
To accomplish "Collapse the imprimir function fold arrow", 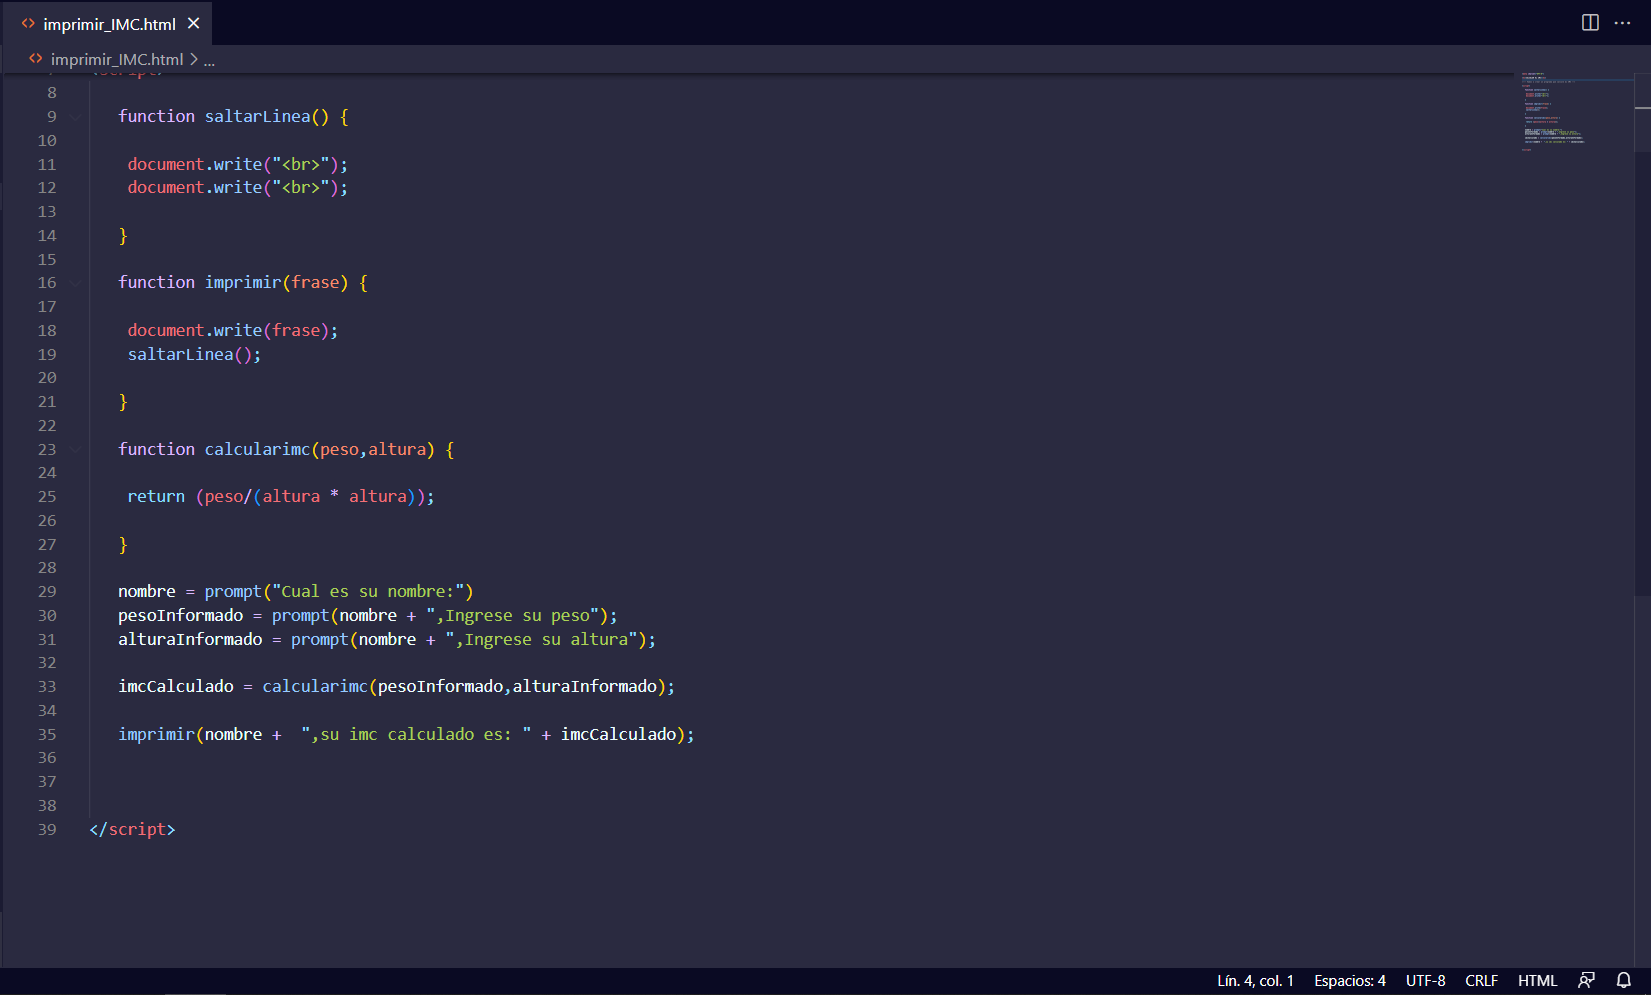I will pos(76,283).
